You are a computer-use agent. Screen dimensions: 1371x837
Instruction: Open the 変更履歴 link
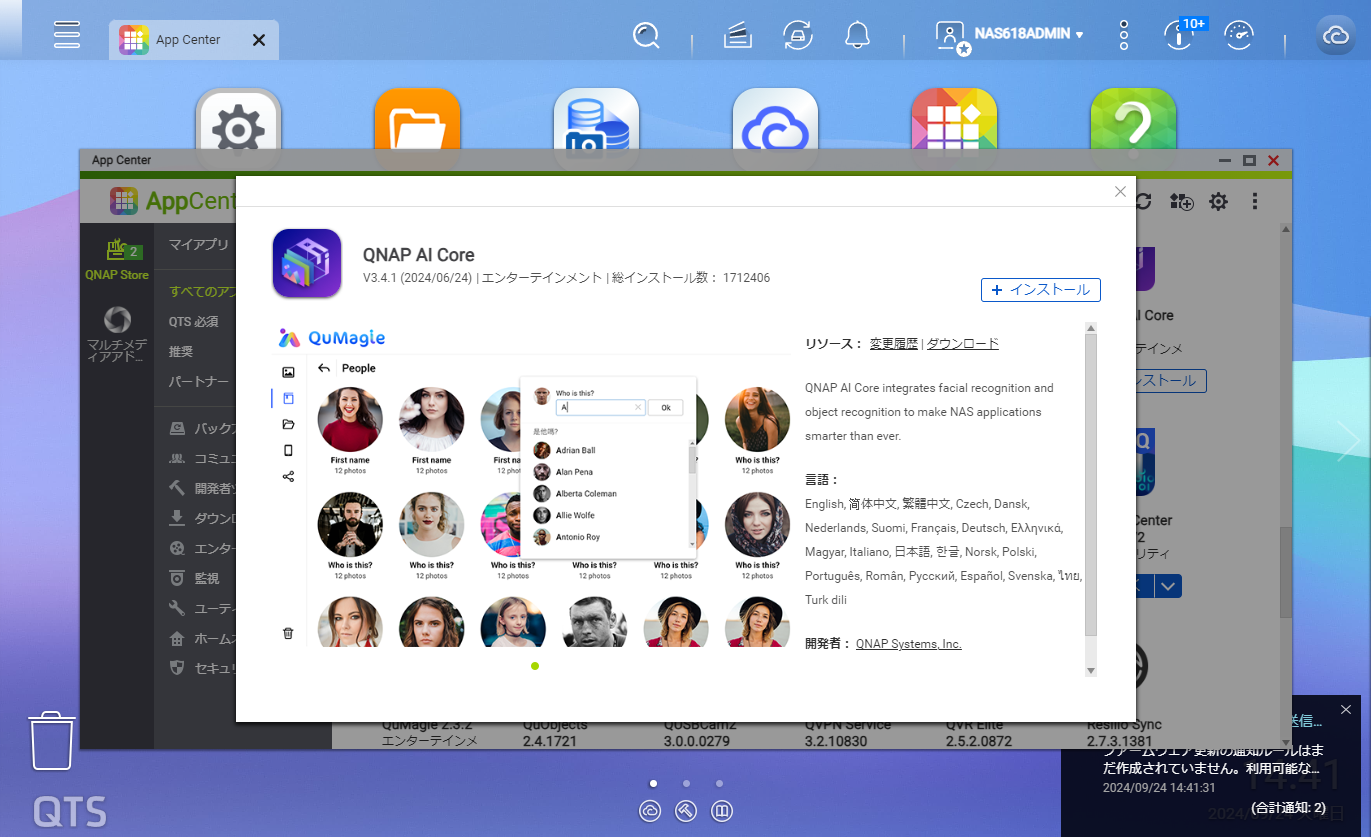pyautogui.click(x=893, y=344)
